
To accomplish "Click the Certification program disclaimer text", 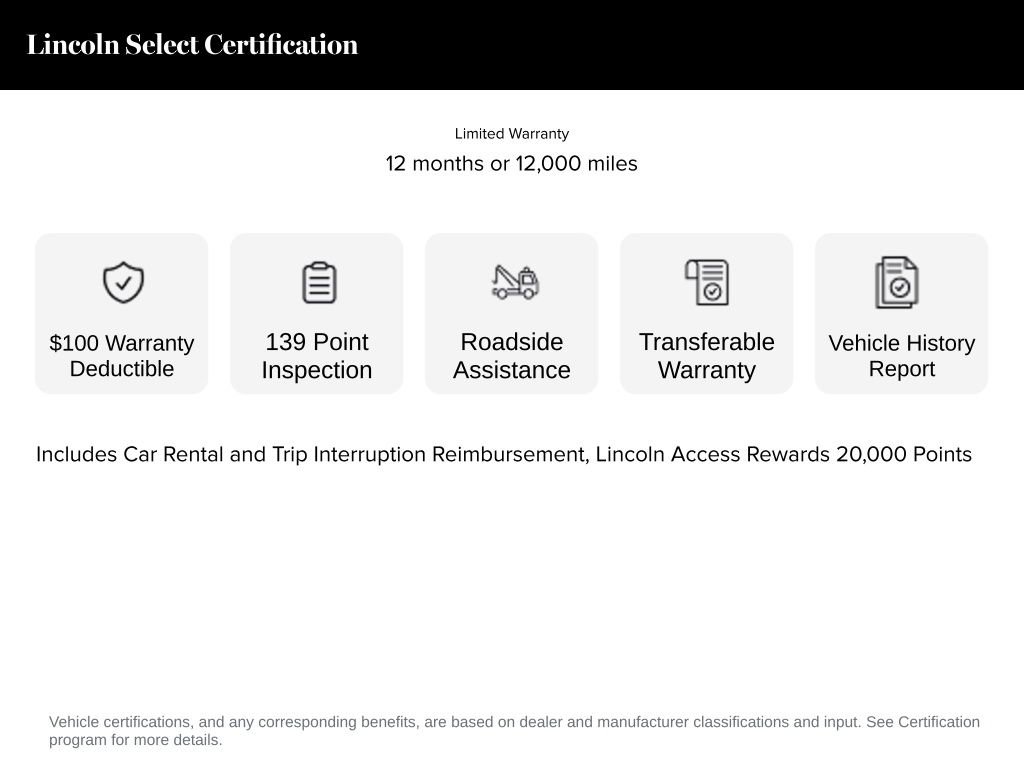I will coord(514,730).
